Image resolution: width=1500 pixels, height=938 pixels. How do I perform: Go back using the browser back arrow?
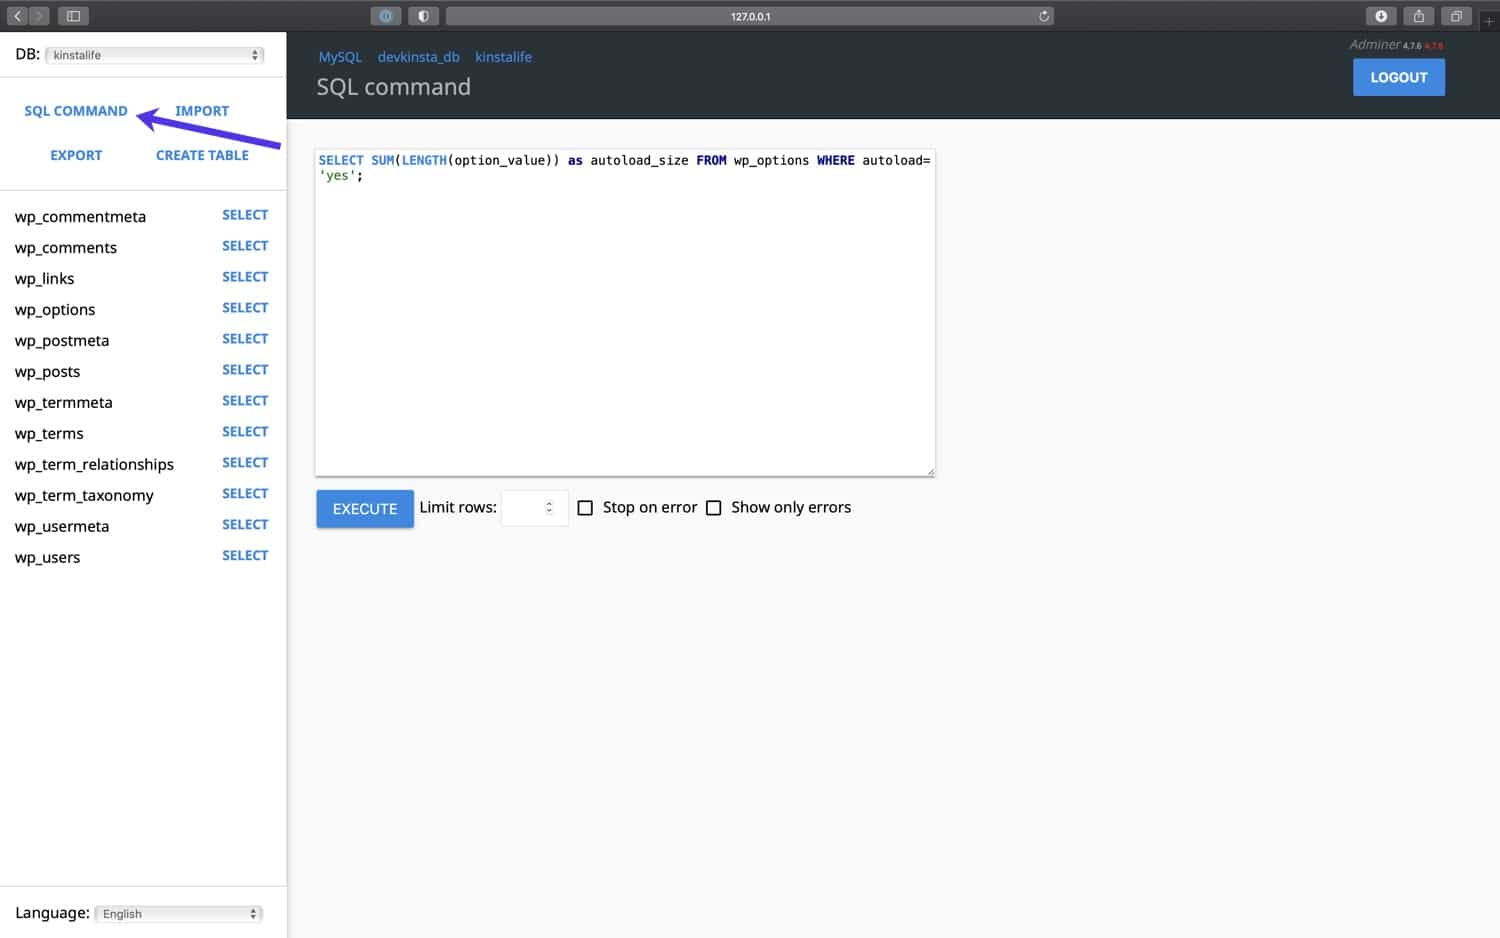click(16, 15)
